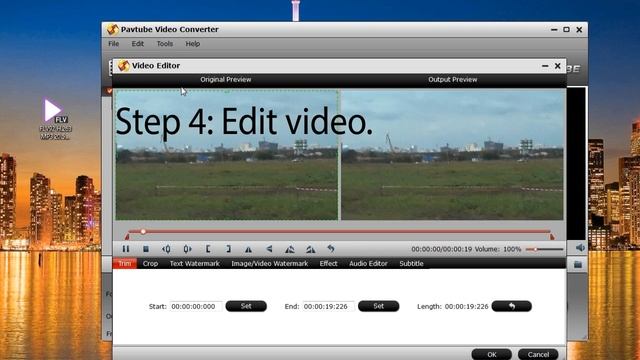The width and height of the screenshot is (640, 360).
Task: Open the Help menu
Action: click(x=193, y=44)
